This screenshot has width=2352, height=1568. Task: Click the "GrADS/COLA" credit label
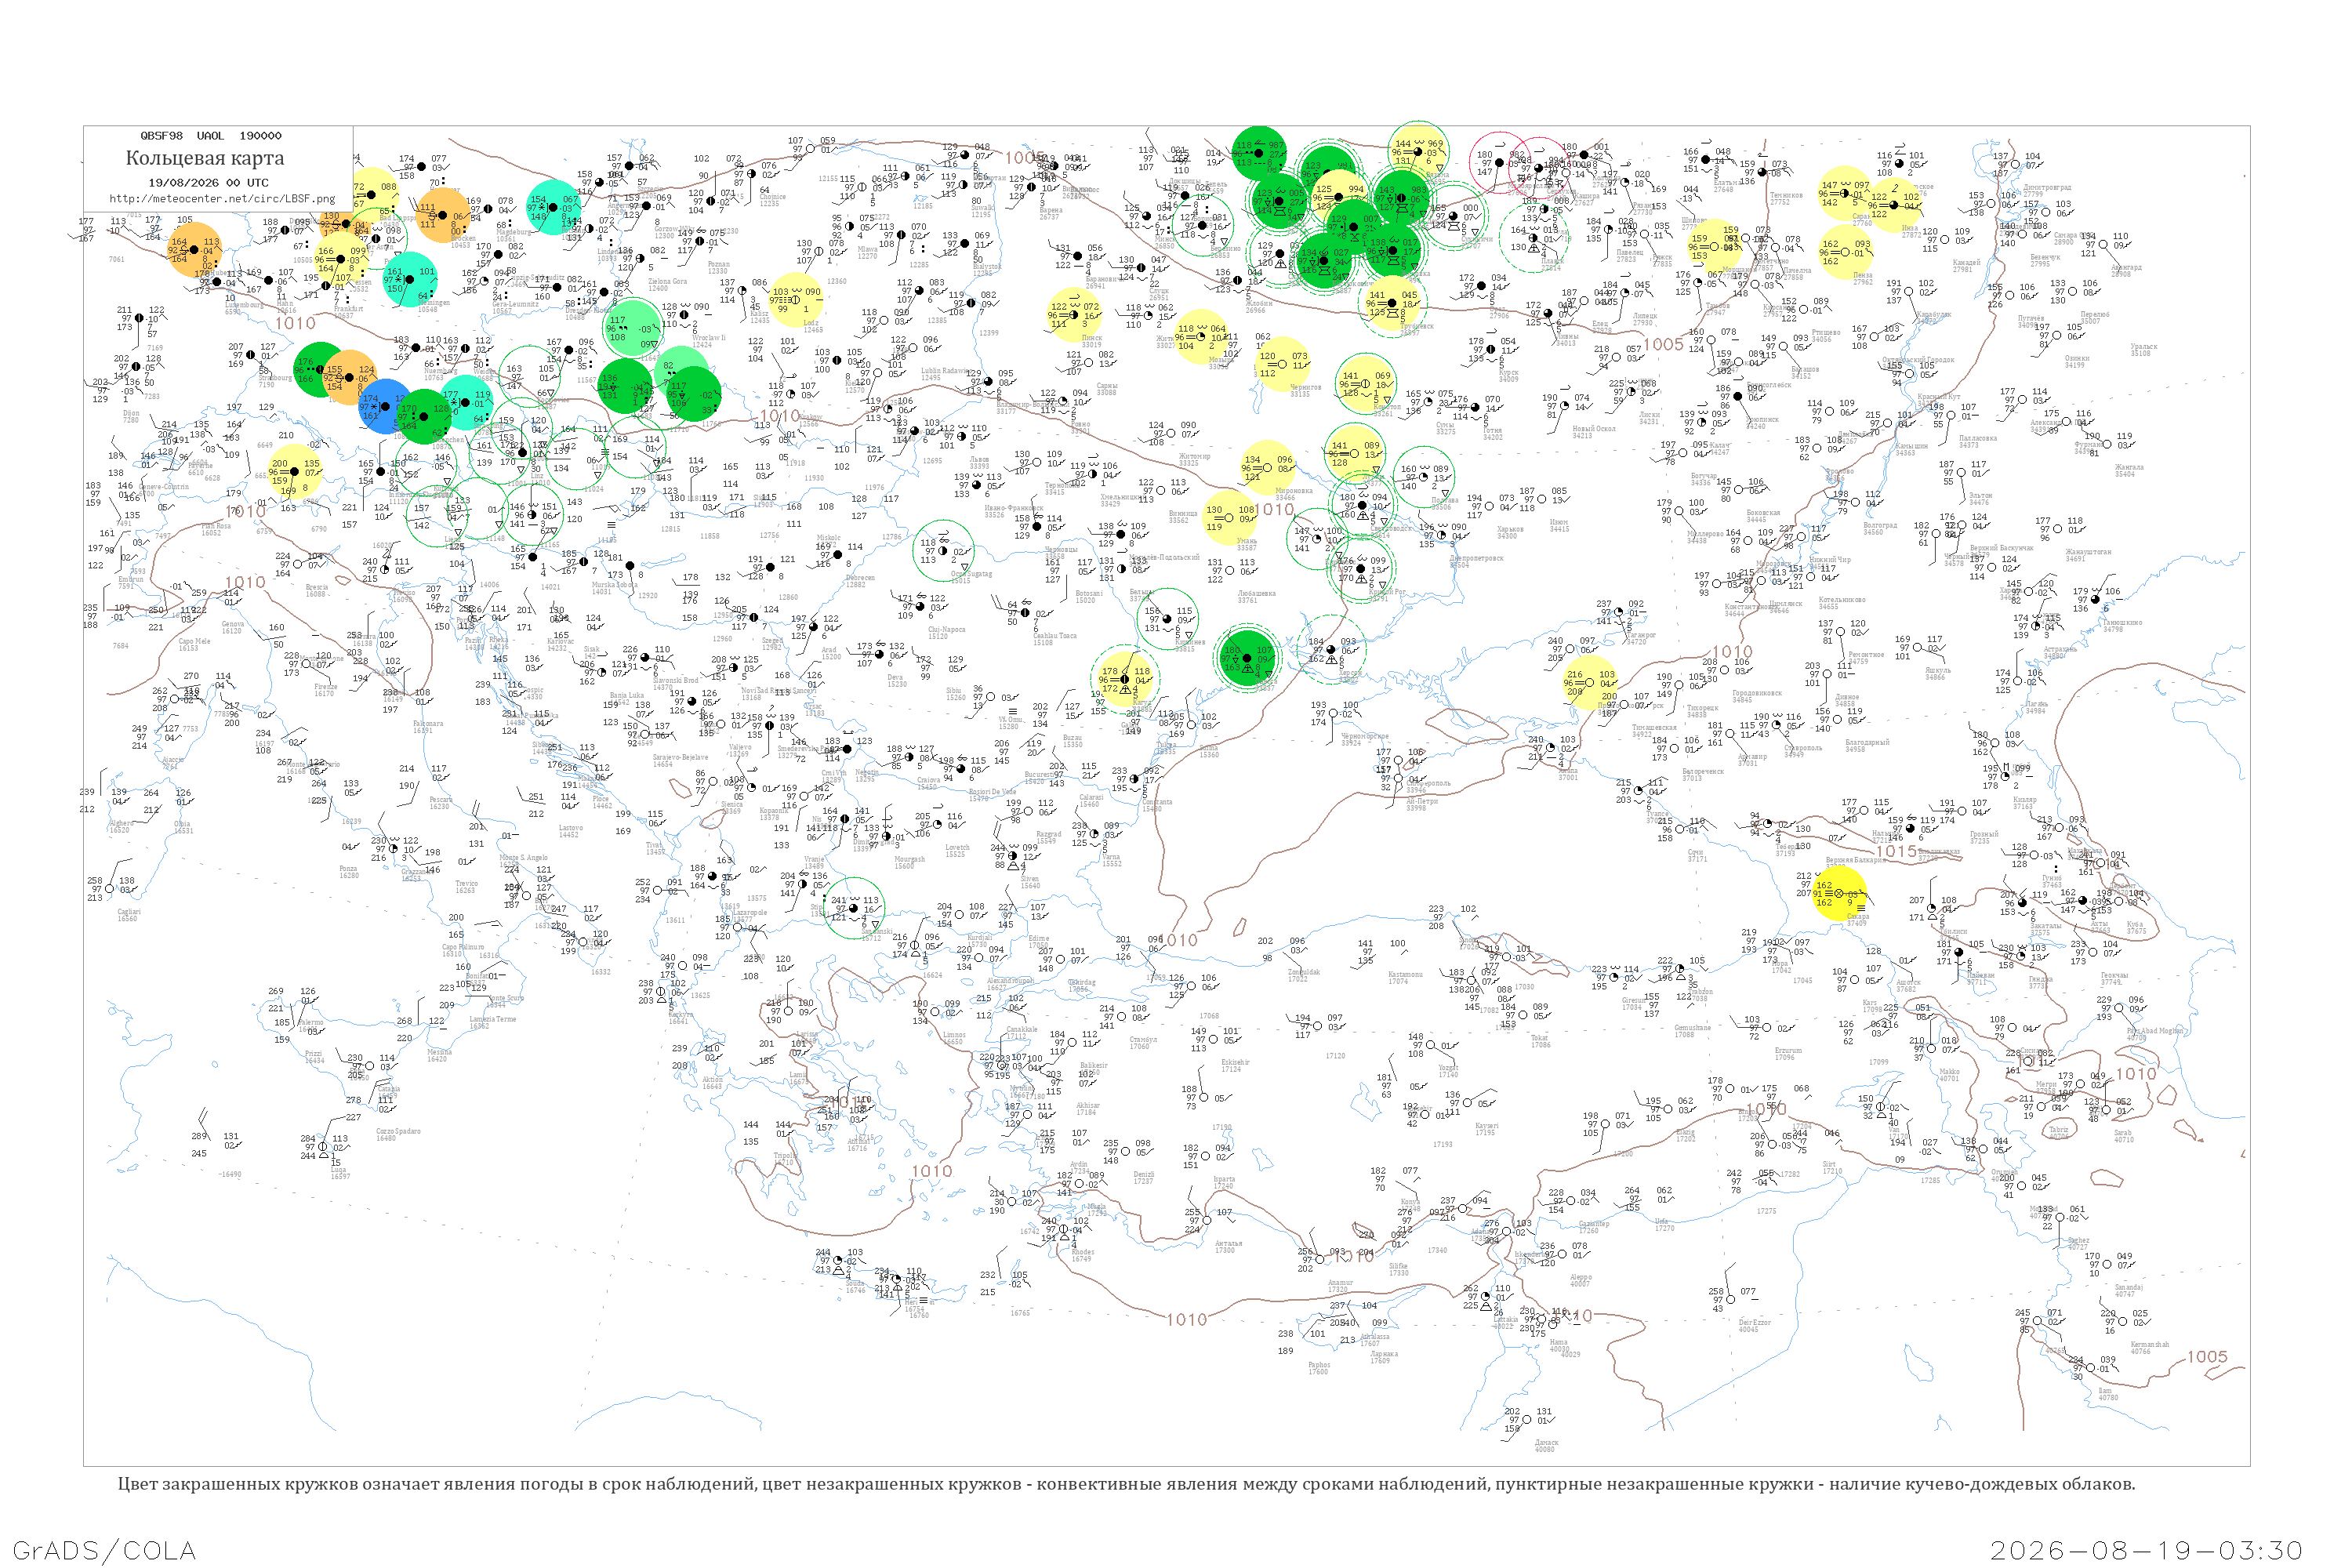pos(104,1550)
